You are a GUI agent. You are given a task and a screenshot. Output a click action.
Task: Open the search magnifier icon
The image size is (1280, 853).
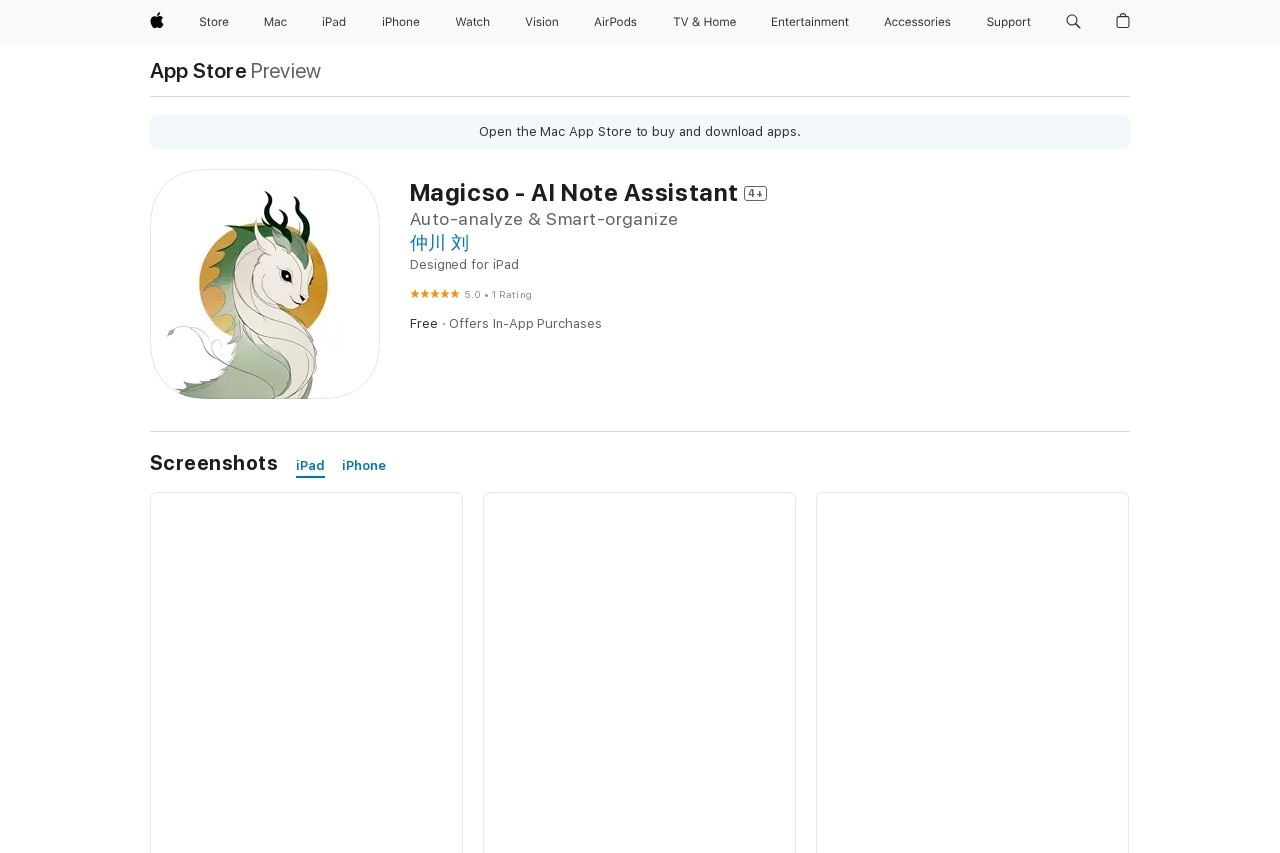(1073, 21)
